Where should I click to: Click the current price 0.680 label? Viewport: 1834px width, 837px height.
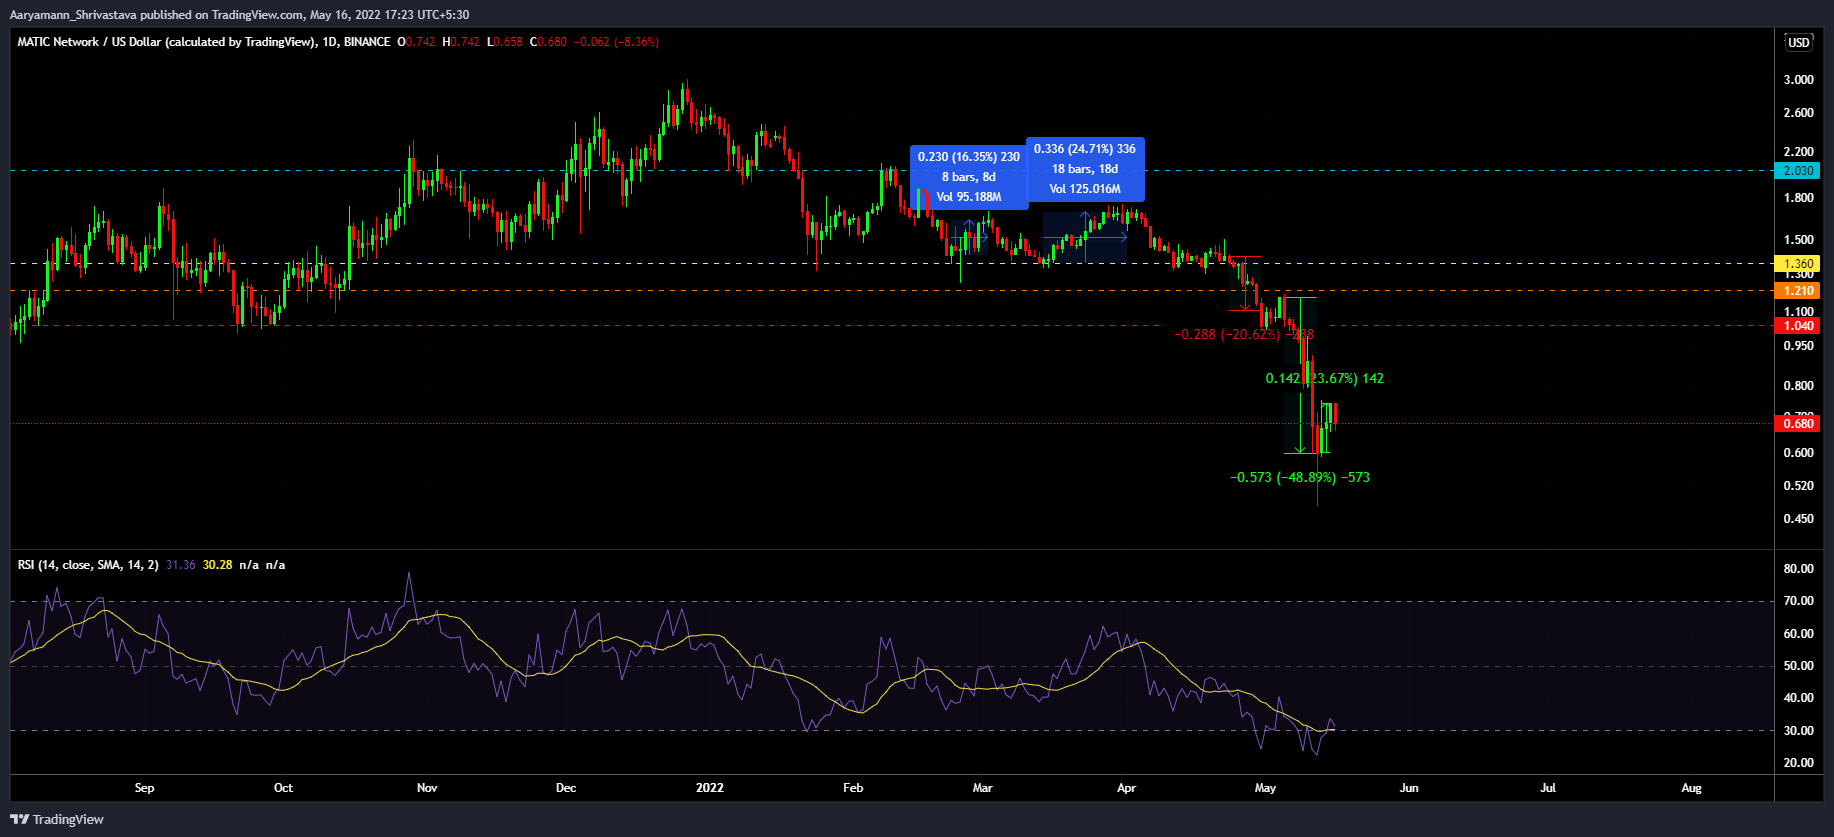click(1798, 424)
